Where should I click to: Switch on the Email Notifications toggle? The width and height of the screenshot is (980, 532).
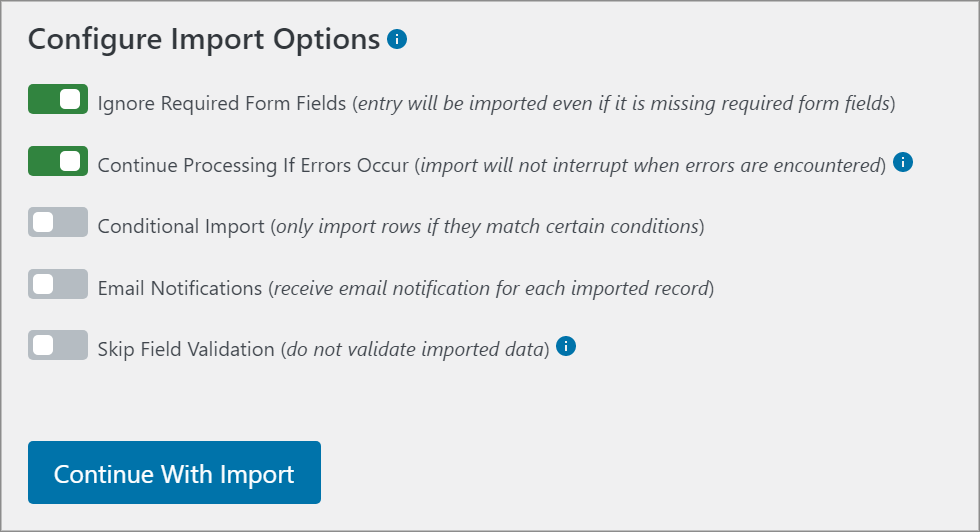pyautogui.click(x=58, y=284)
